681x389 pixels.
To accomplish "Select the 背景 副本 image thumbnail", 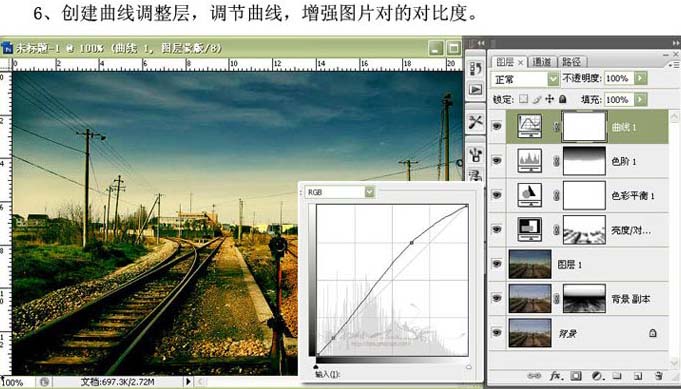I will [x=530, y=298].
